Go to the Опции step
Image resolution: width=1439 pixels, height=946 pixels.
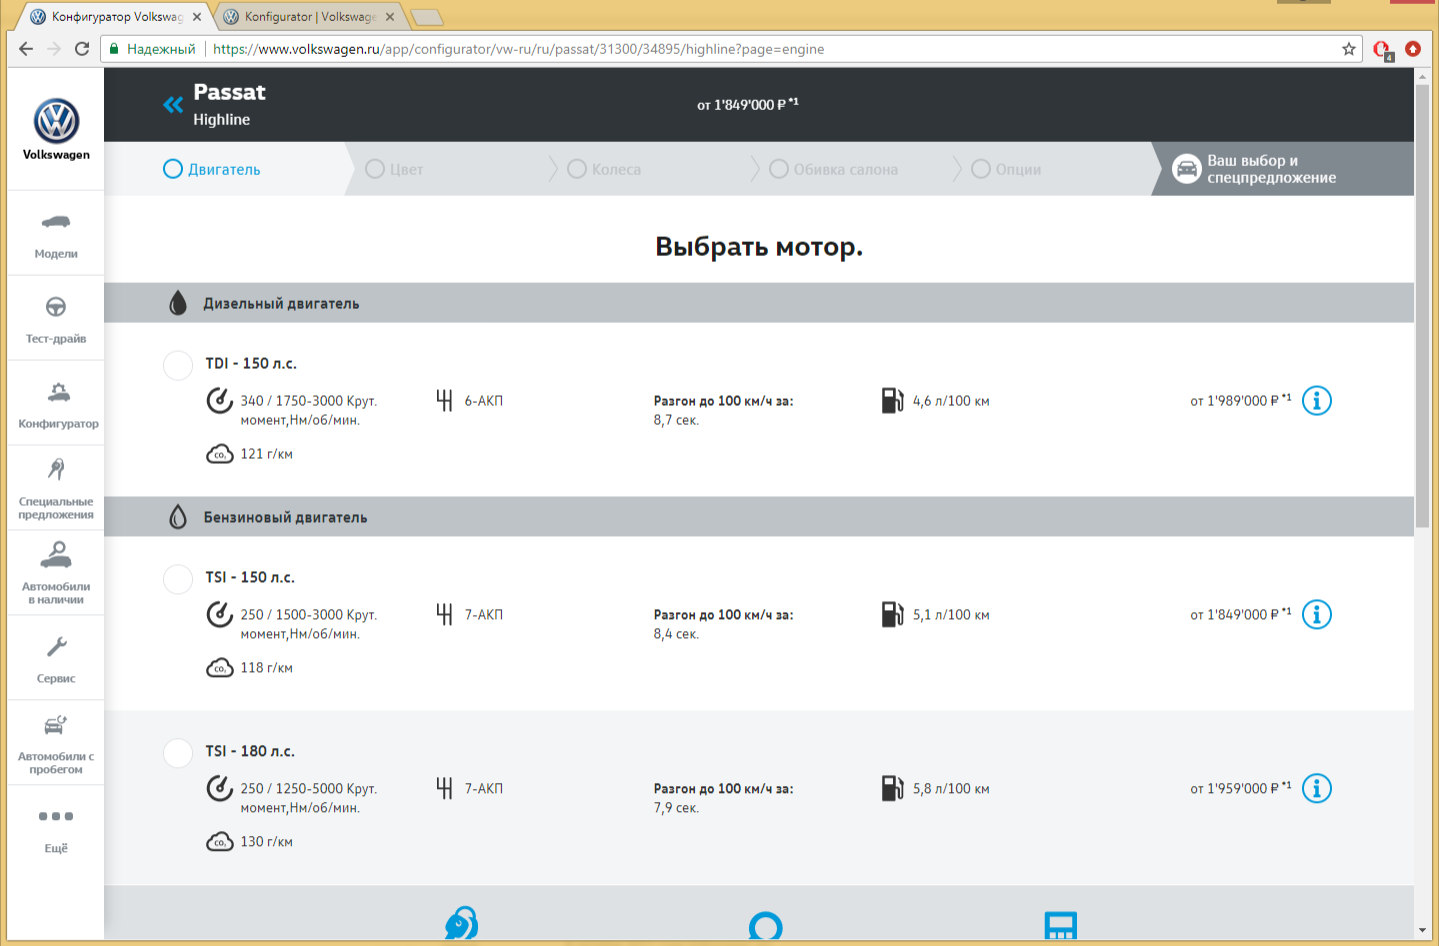pos(1006,169)
